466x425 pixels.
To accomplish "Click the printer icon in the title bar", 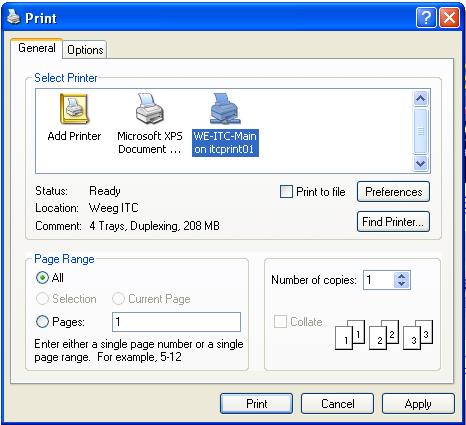I will point(14,17).
